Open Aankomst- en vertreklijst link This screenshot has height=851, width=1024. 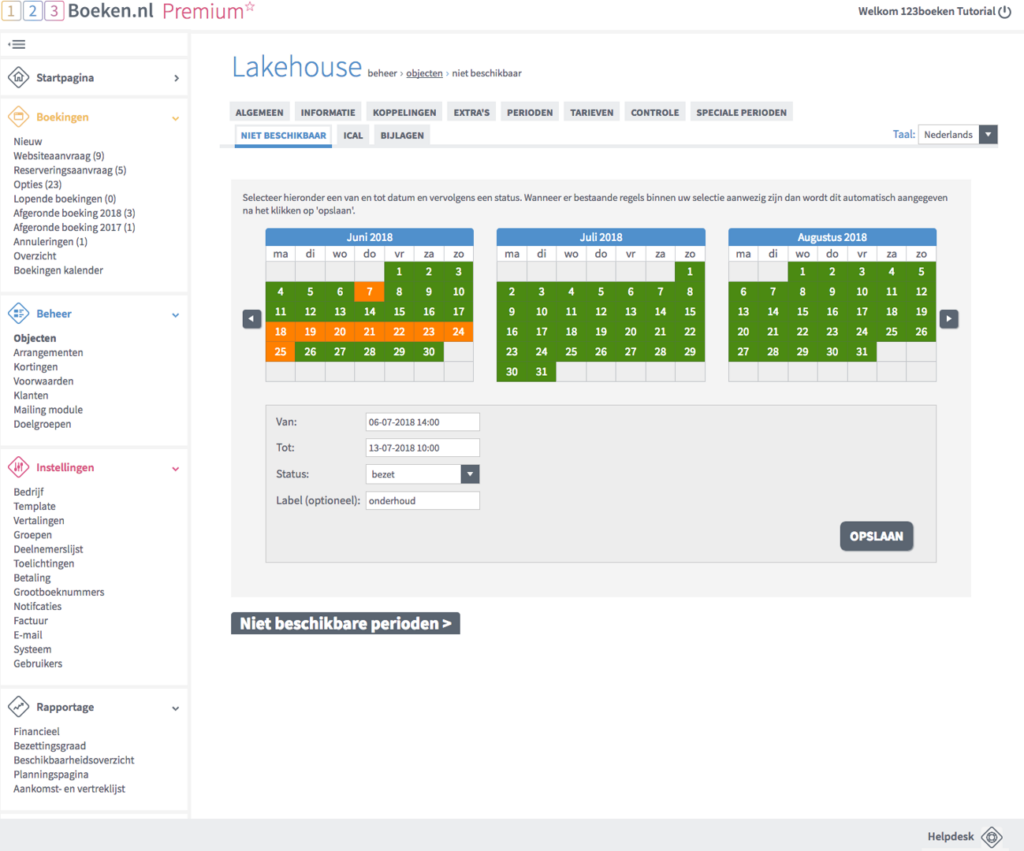pyautogui.click(x=69, y=789)
